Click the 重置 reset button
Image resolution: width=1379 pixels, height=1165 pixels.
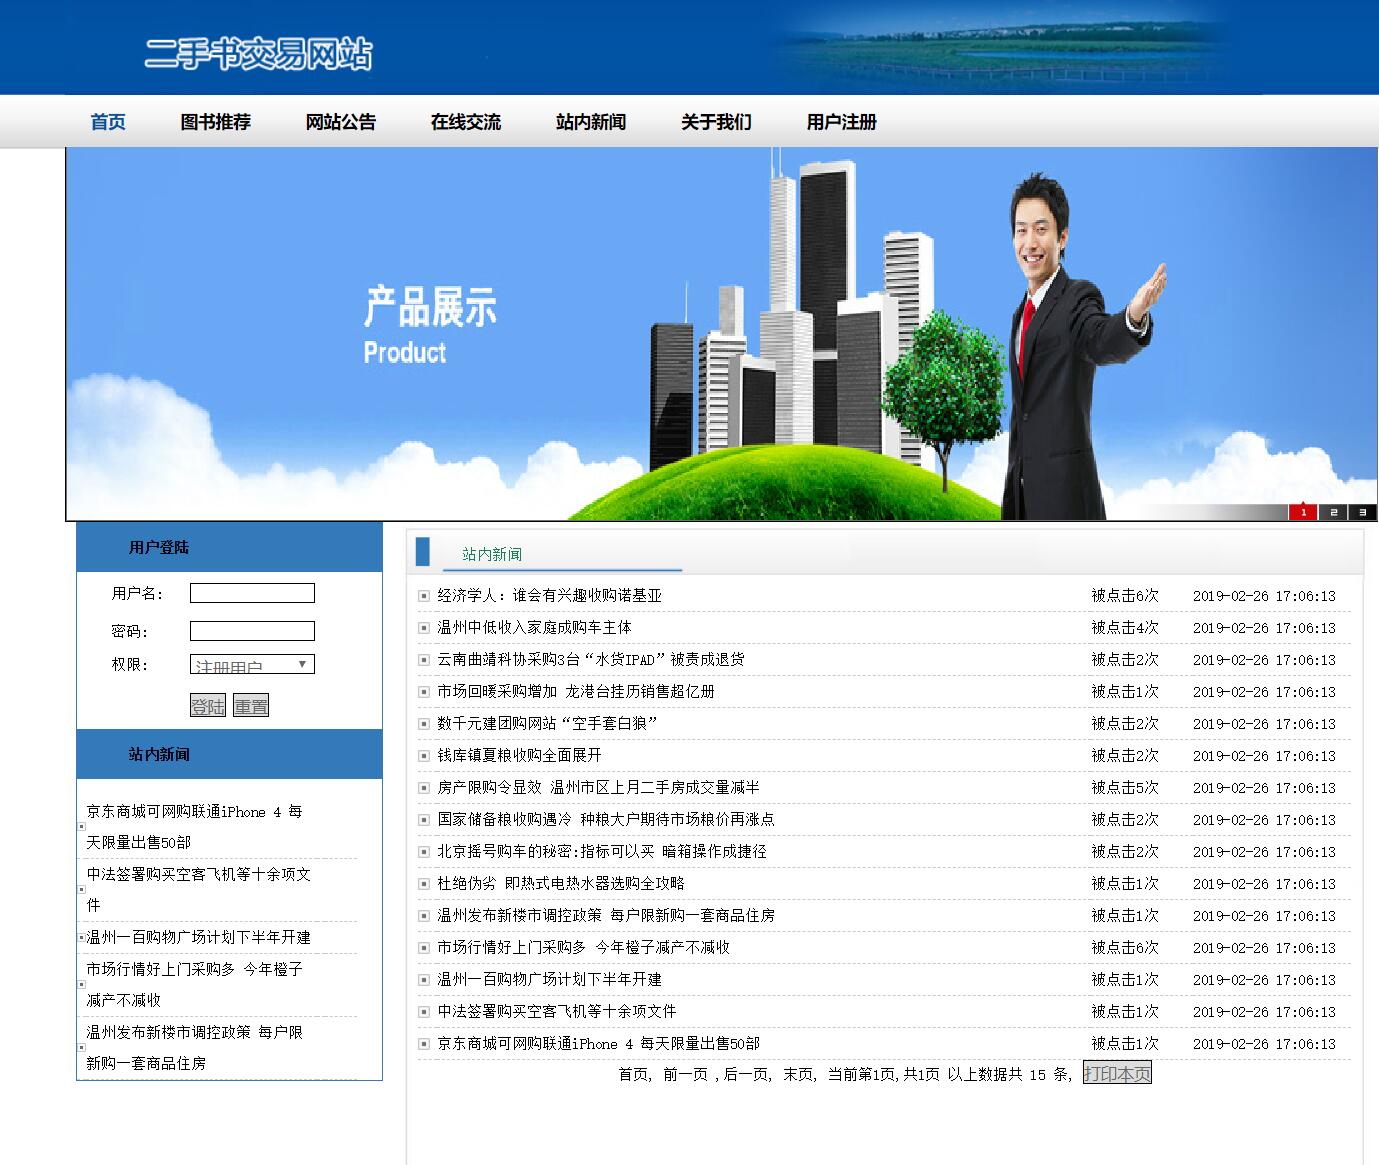[x=250, y=705]
